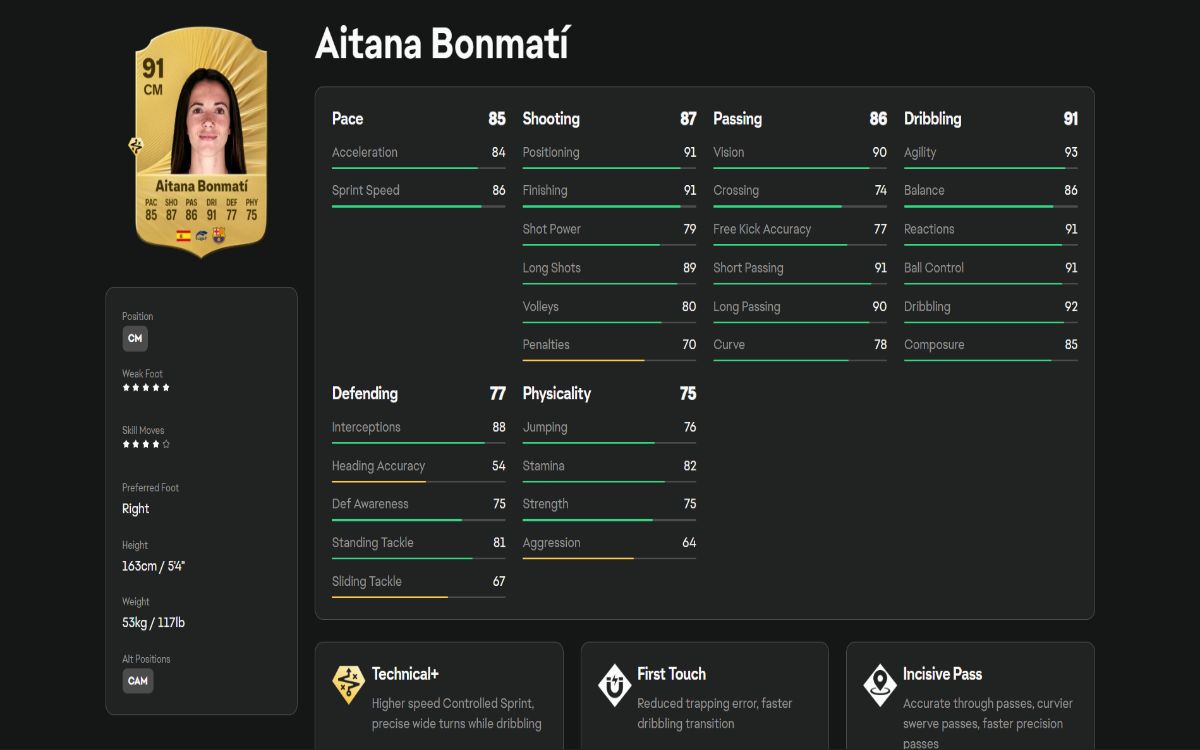Select the CAM alternate position badge
The width and height of the screenshot is (1200, 750).
(138, 681)
